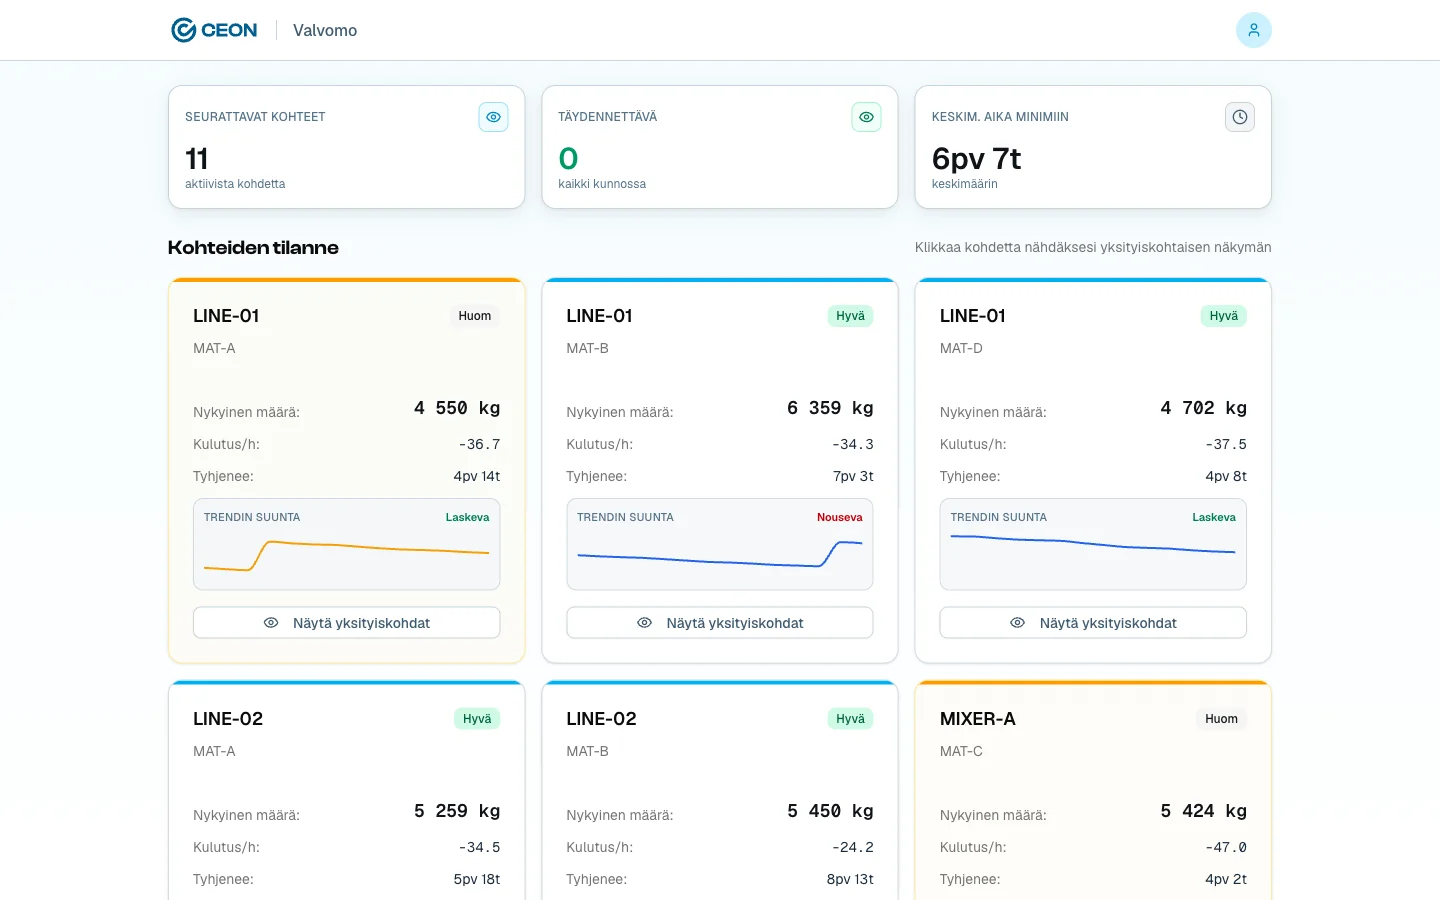
Task: Click eye icon in LINE-01 MAT-B details button
Action: point(644,623)
